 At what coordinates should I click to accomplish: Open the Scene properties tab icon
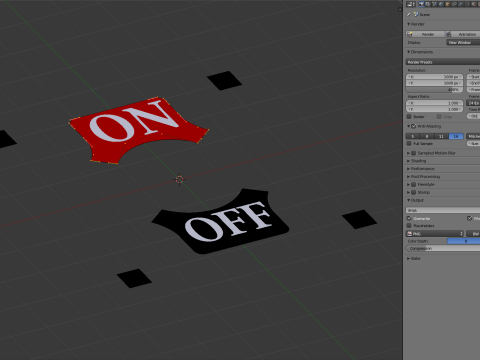point(435,4)
